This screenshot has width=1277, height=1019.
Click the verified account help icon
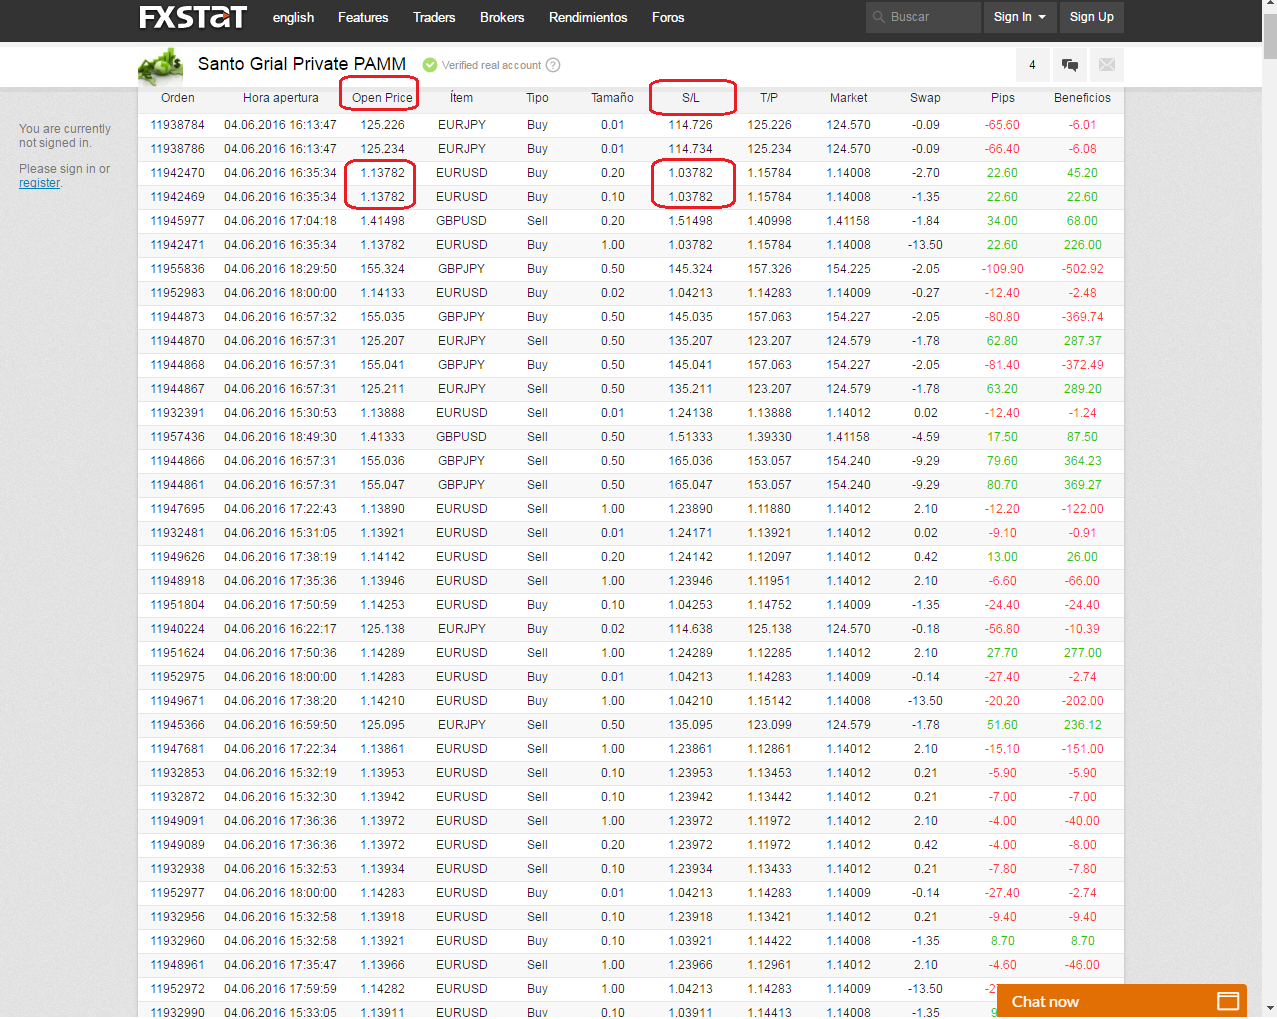(x=553, y=65)
